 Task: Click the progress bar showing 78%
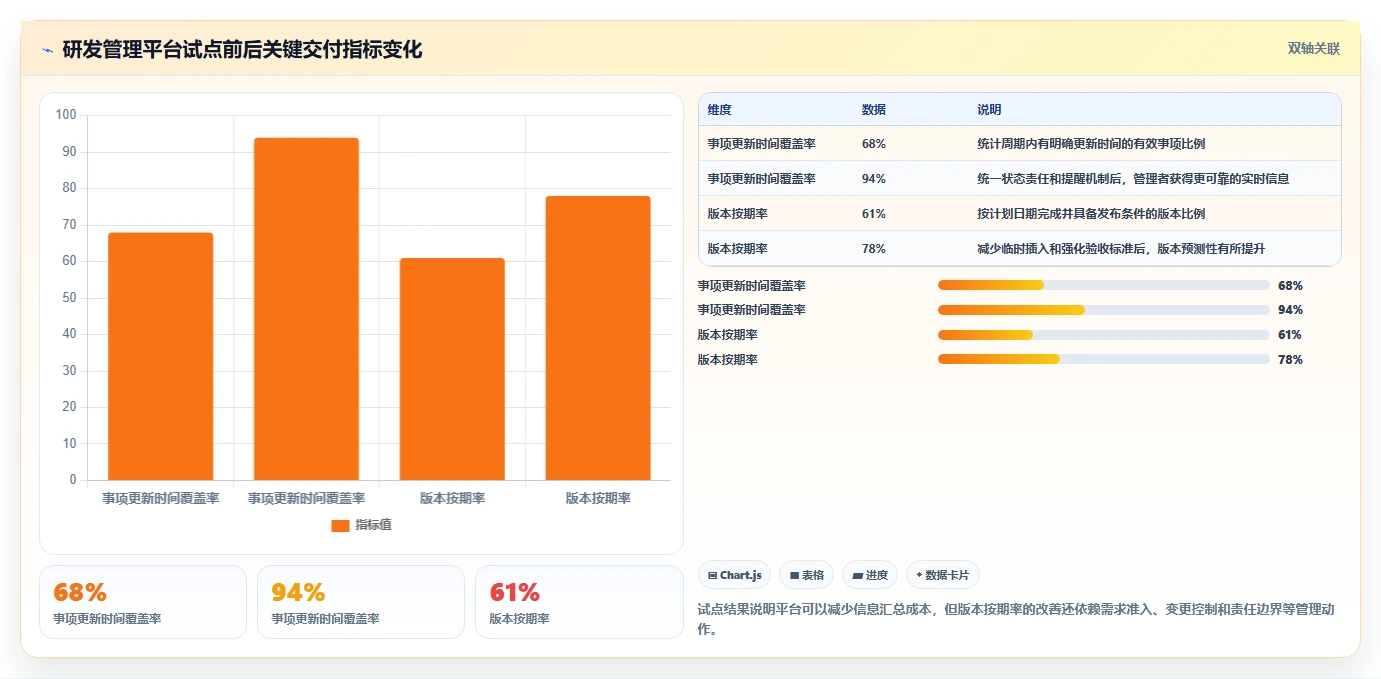[x=1104, y=359]
